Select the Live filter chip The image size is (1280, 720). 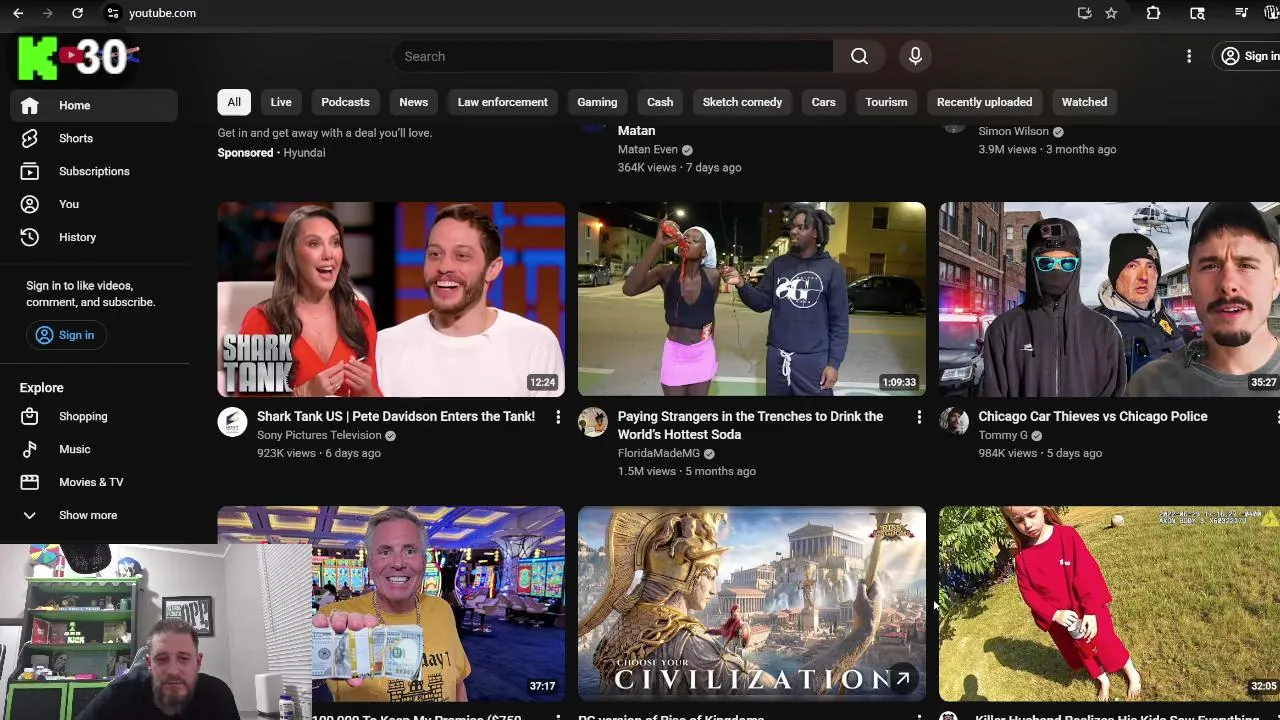click(x=281, y=102)
